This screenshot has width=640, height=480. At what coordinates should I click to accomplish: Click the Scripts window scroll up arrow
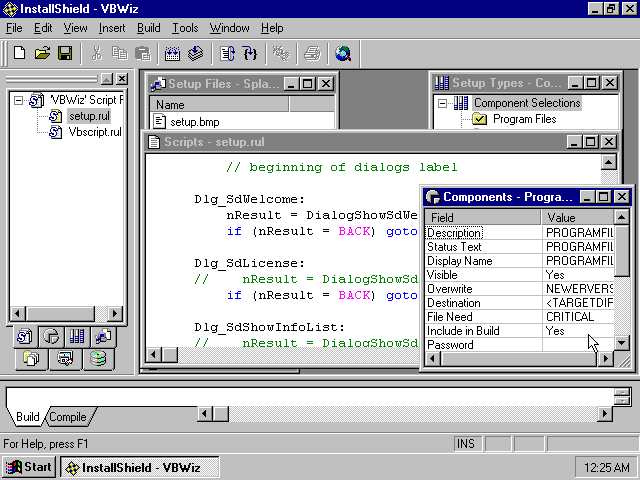[x=609, y=162]
